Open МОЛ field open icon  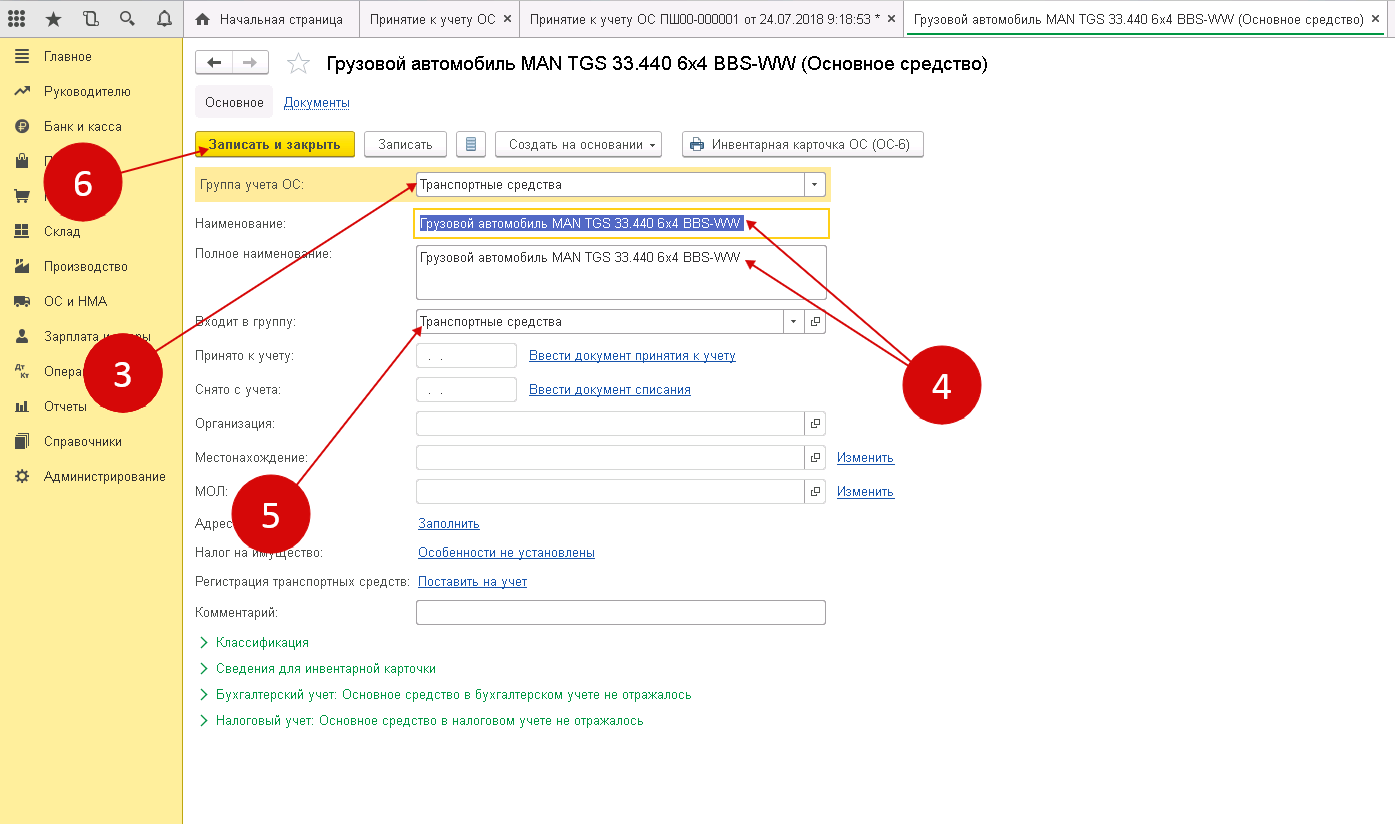pos(815,492)
